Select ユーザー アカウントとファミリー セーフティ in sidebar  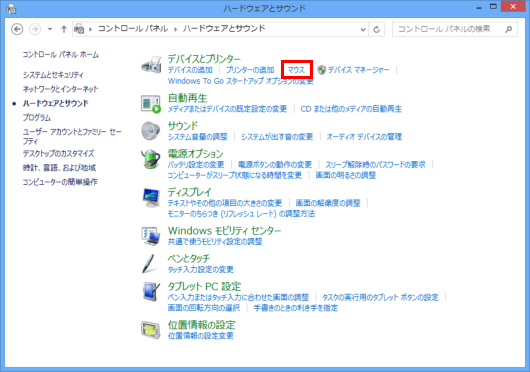[72, 136]
